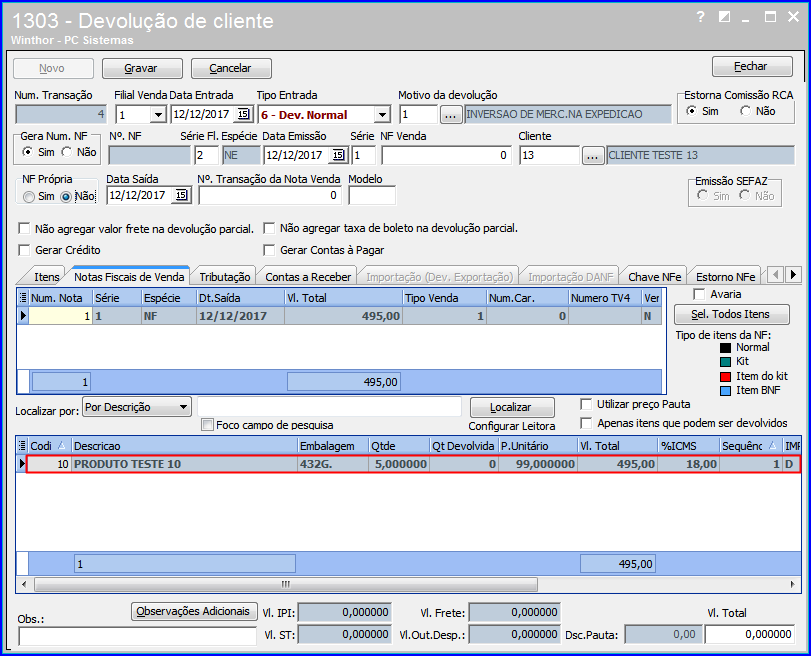This screenshot has width=811, height=656.
Task: Click the Fechar button
Action: (752, 66)
